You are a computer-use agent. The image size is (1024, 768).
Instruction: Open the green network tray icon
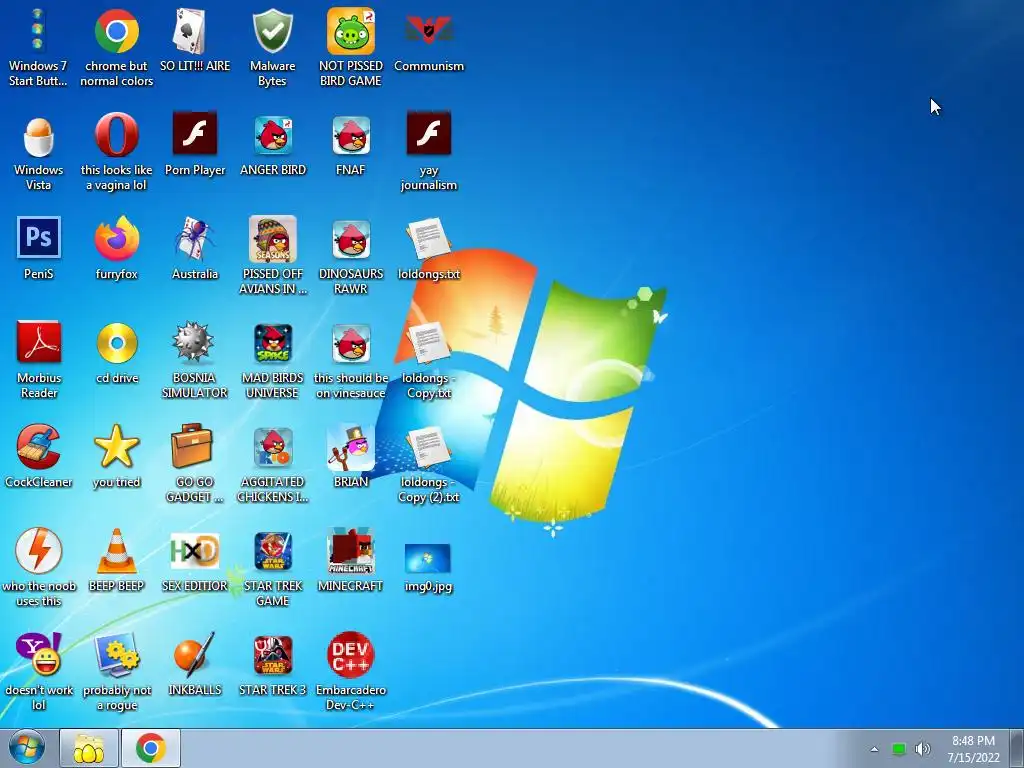coord(899,750)
